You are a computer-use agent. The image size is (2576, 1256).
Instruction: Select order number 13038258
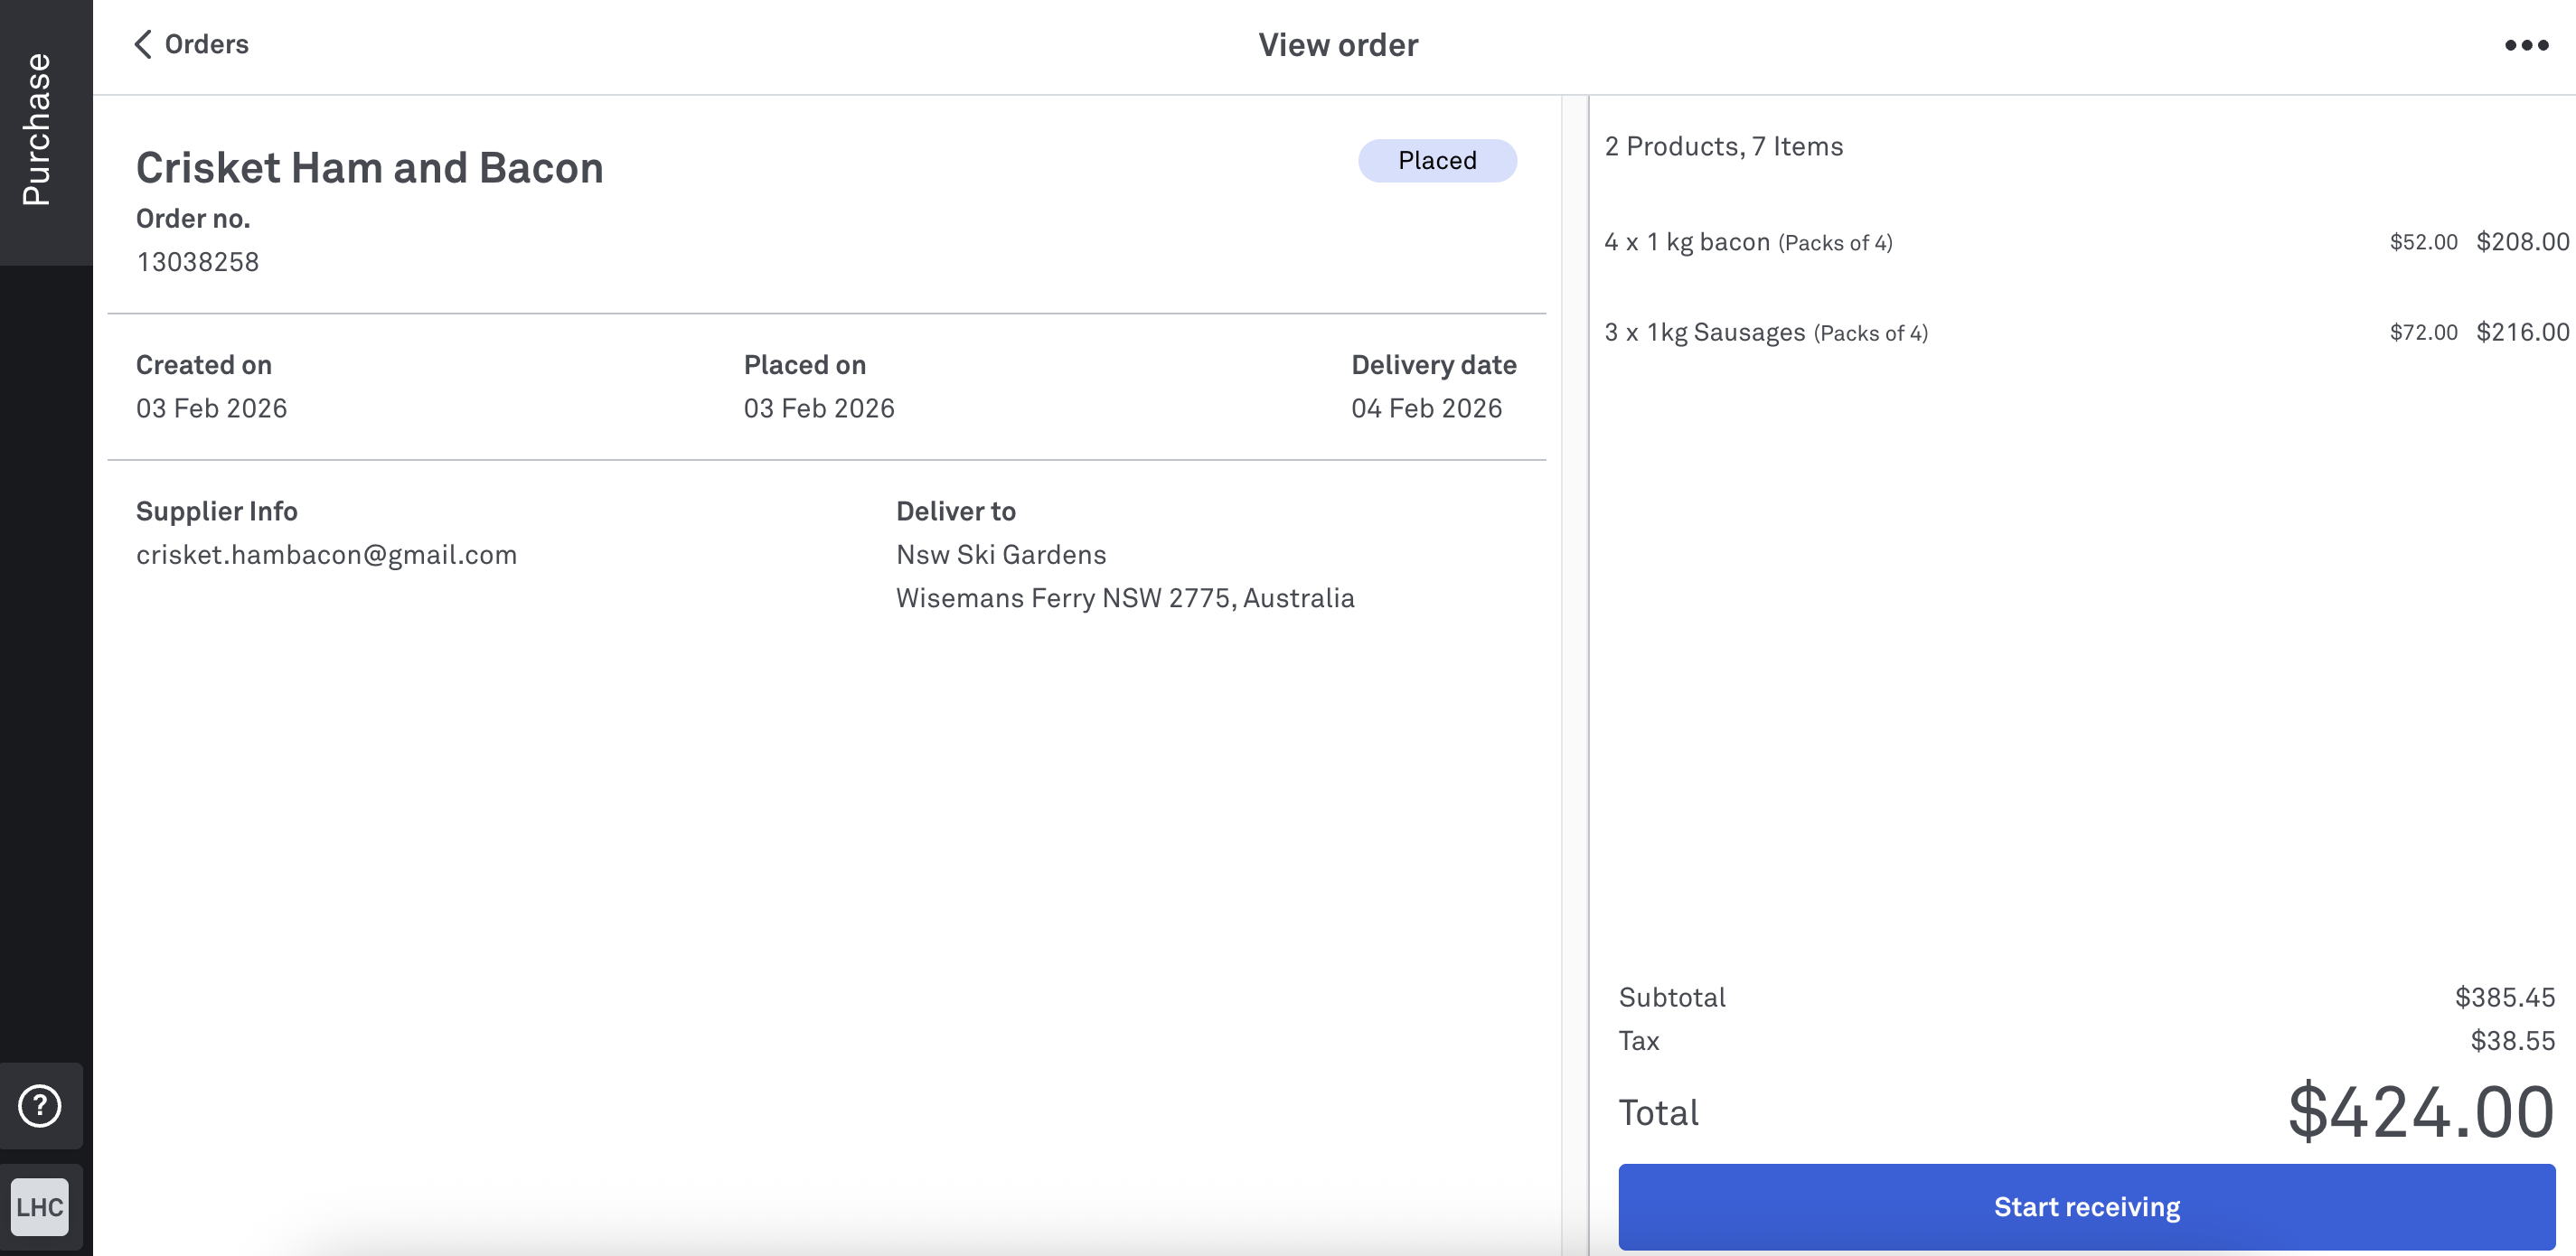click(x=198, y=262)
